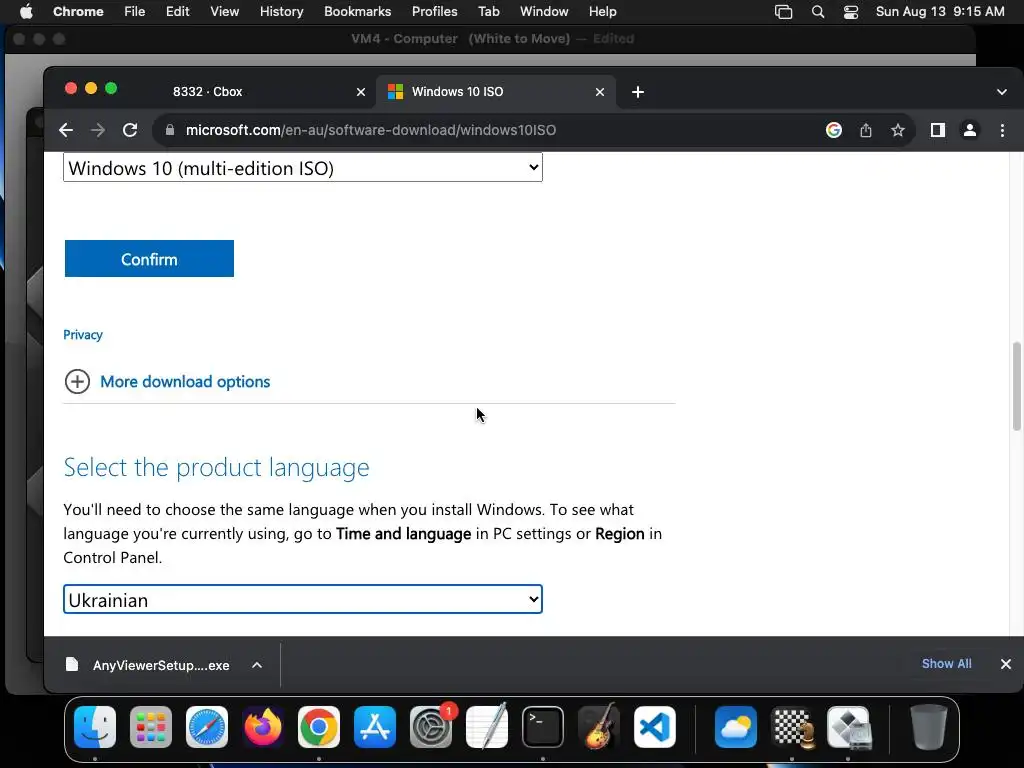Open Boot Camp Assistant from the Dock
The width and height of the screenshot is (1024, 768).
849,726
